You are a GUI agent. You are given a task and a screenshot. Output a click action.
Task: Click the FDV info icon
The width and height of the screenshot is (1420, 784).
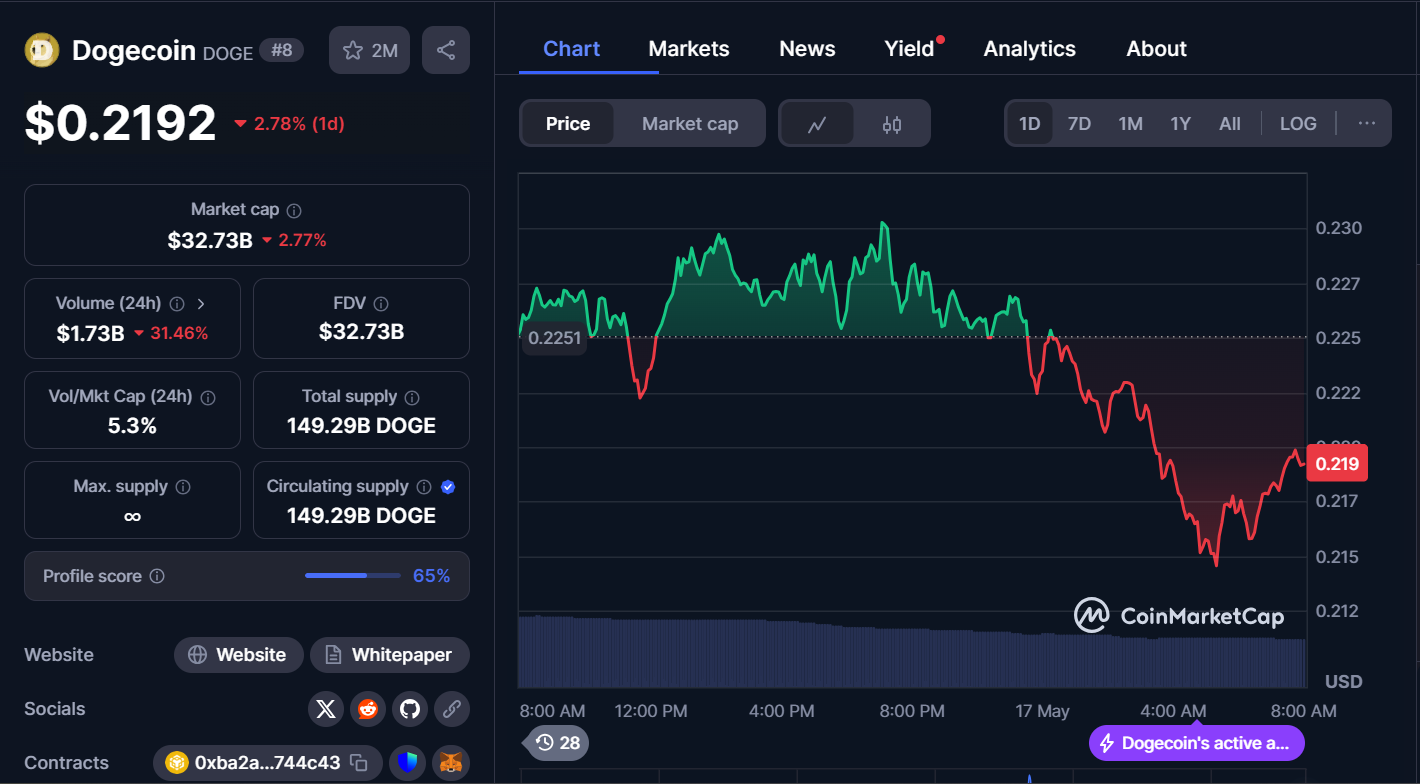pos(381,304)
